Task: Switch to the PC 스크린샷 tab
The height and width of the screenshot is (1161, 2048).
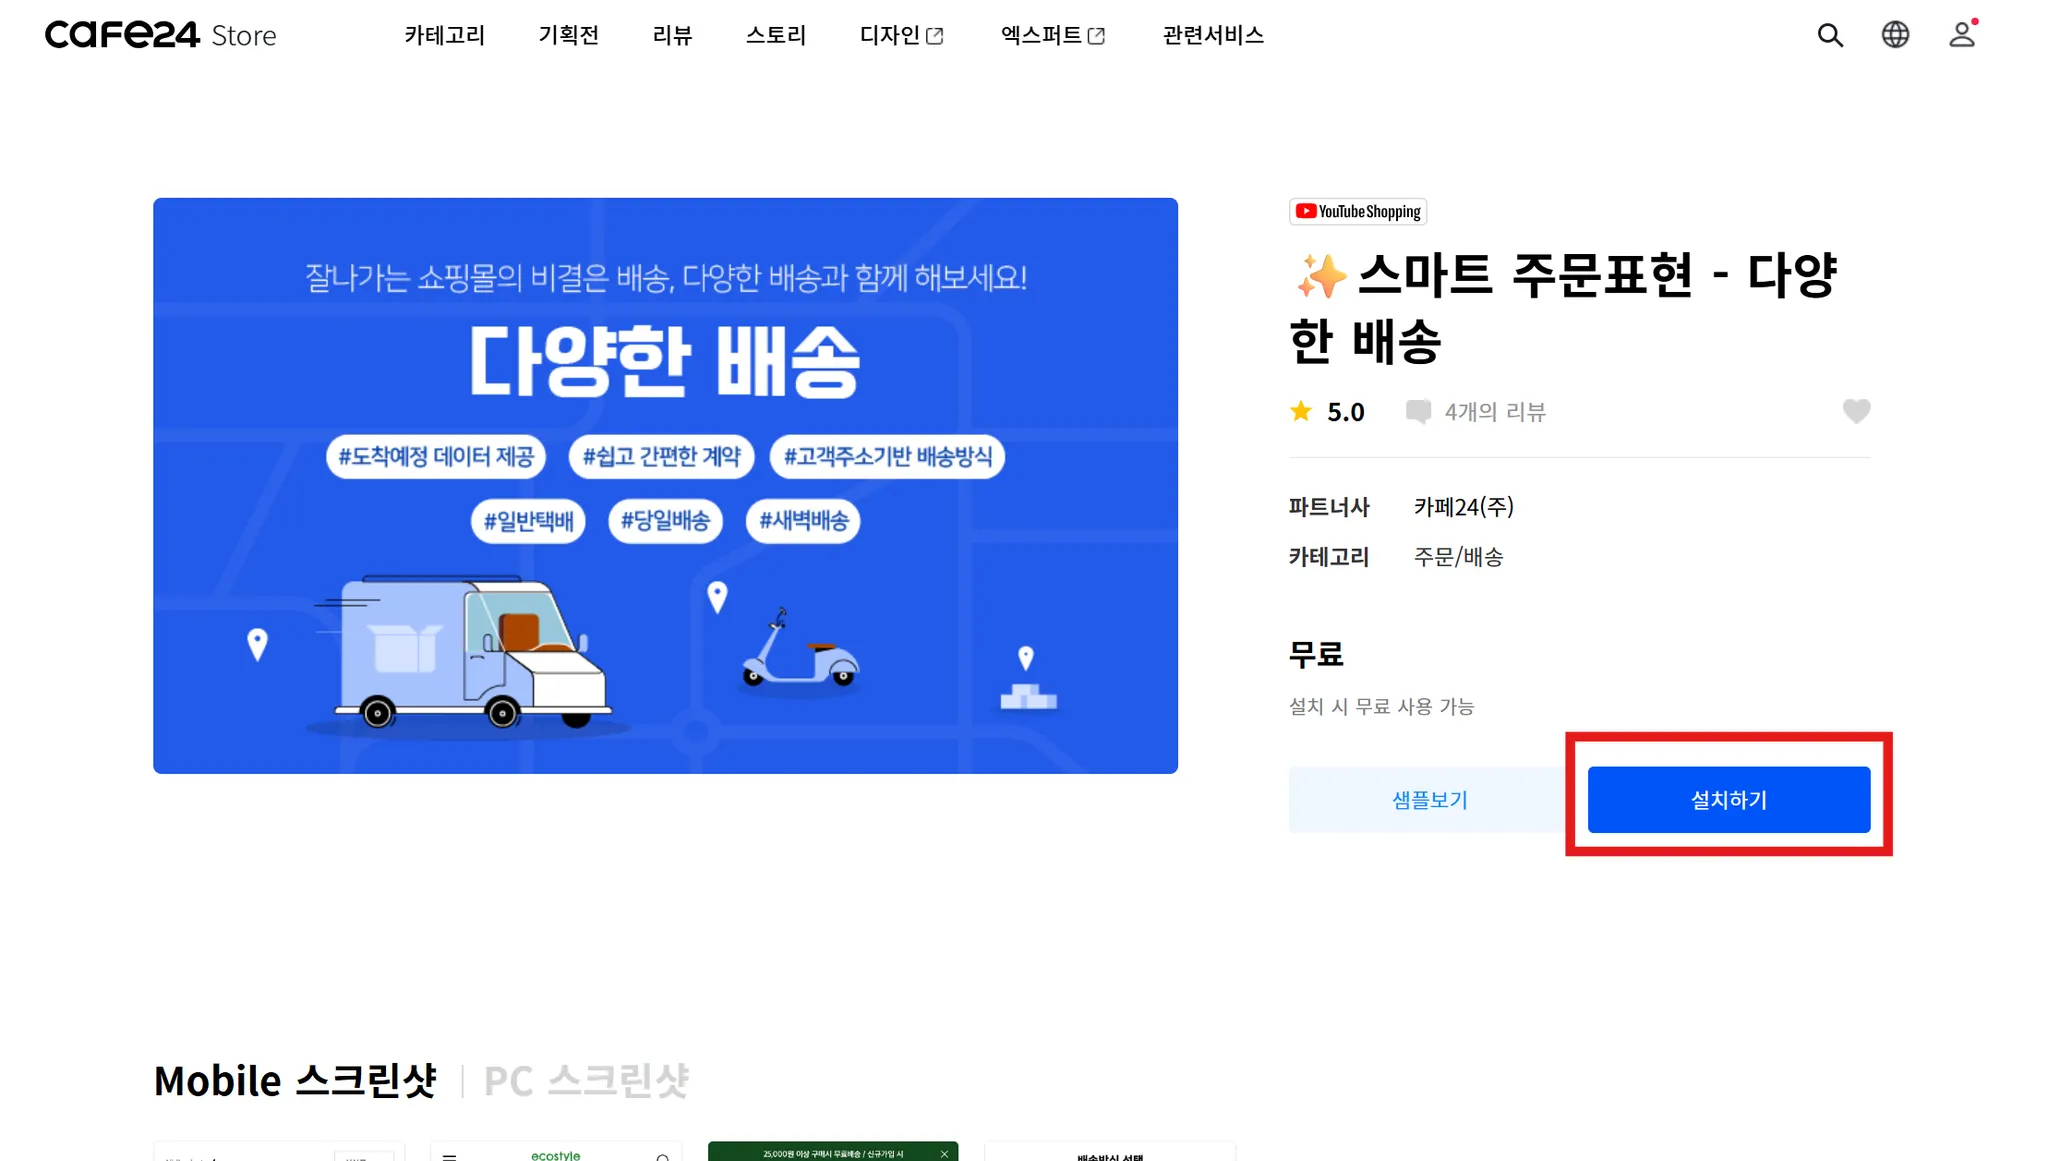Action: pyautogui.click(x=586, y=1081)
